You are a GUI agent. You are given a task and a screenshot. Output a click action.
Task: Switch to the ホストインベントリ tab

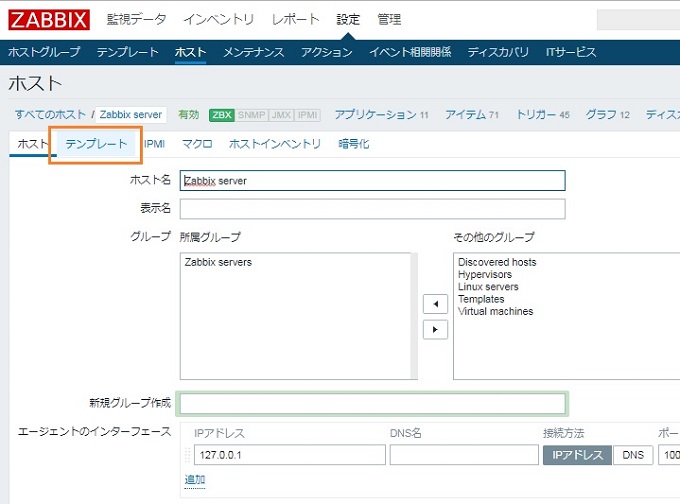(x=275, y=144)
